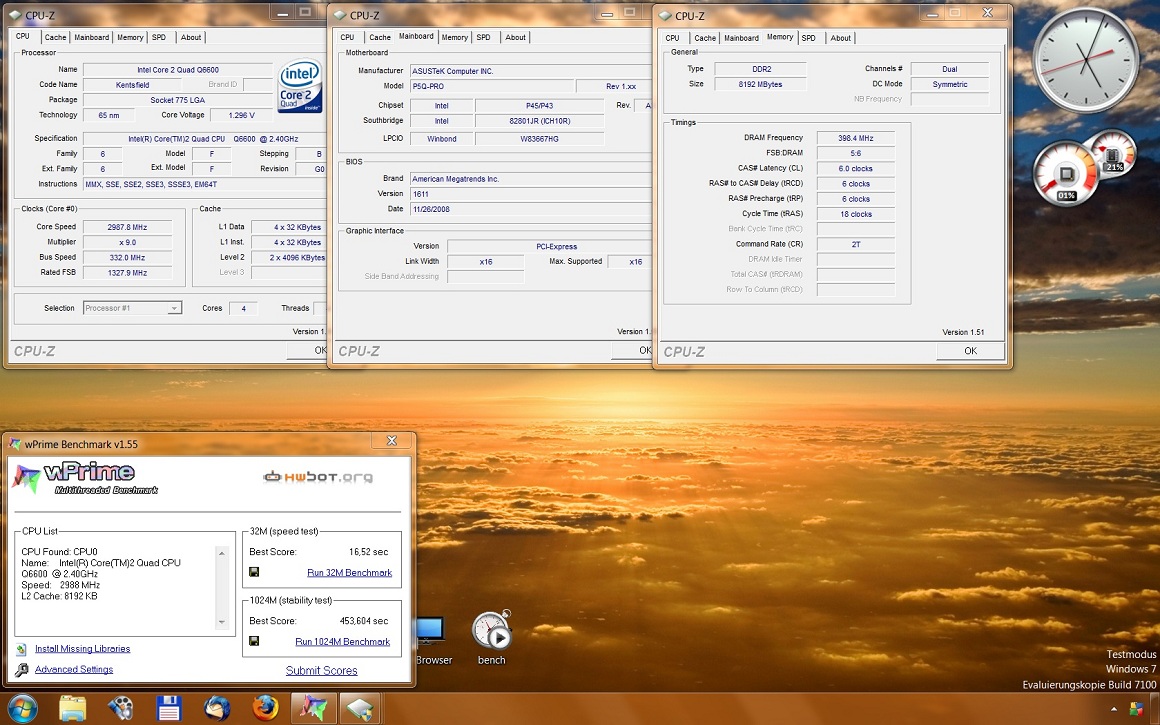
Task: Click the floppy icon beside Run 1024M Benchmark
Action: pyautogui.click(x=254, y=641)
